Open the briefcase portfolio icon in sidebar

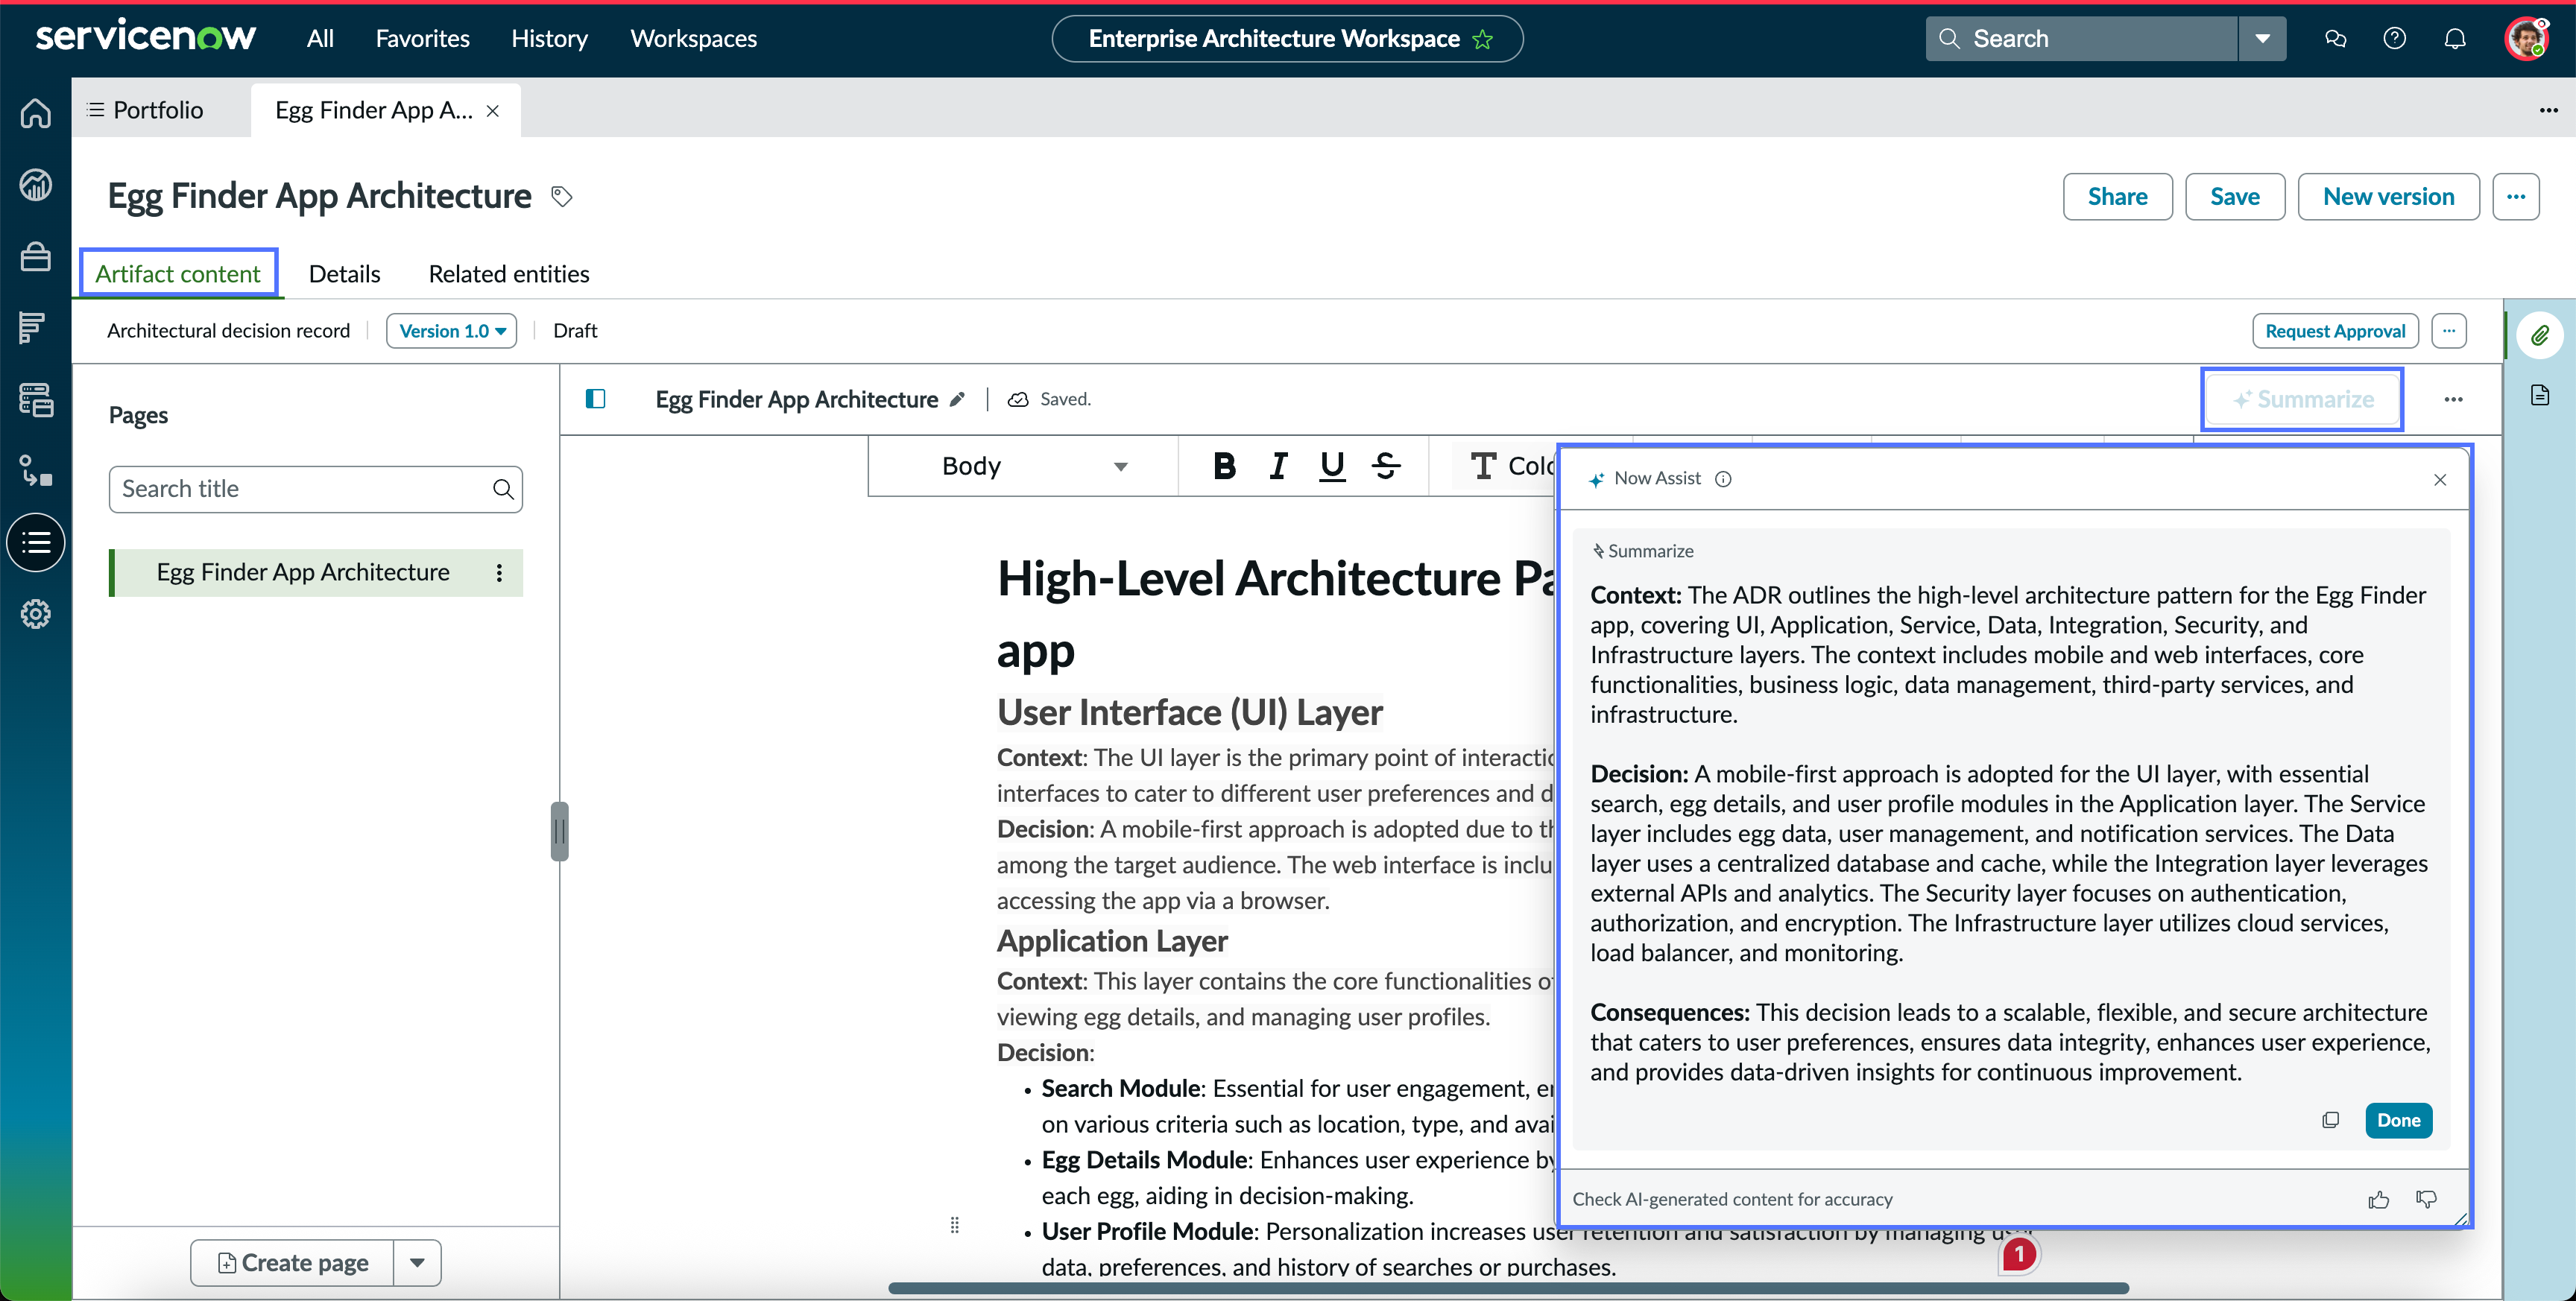[x=36, y=257]
